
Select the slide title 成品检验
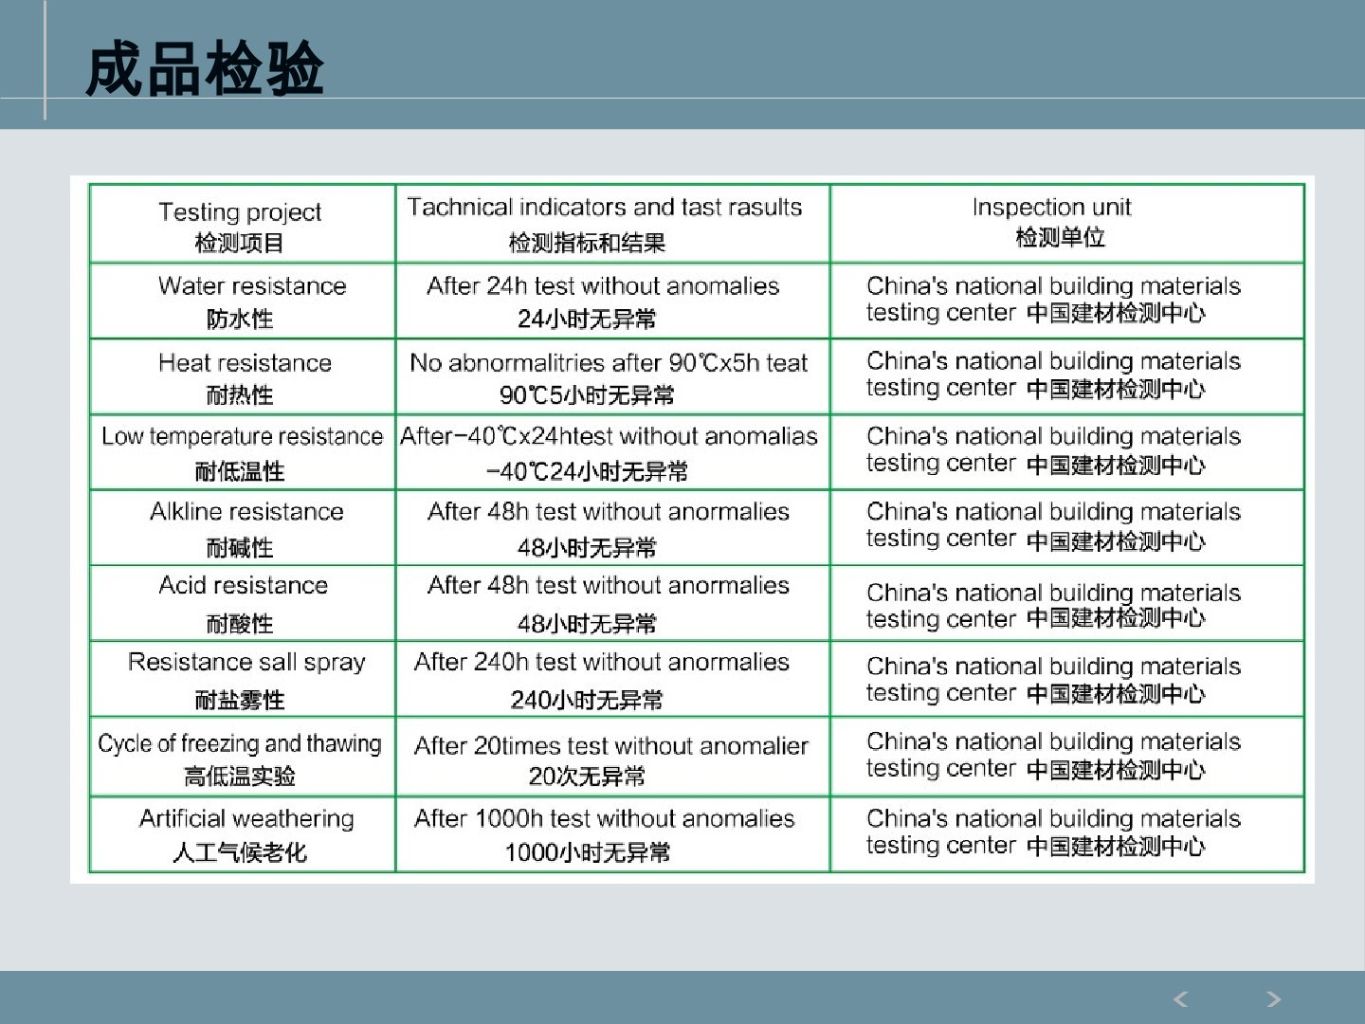(205, 69)
